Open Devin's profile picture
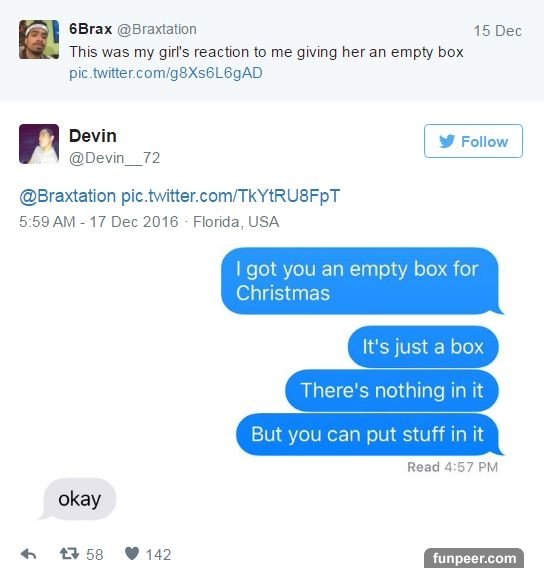 pos(39,144)
